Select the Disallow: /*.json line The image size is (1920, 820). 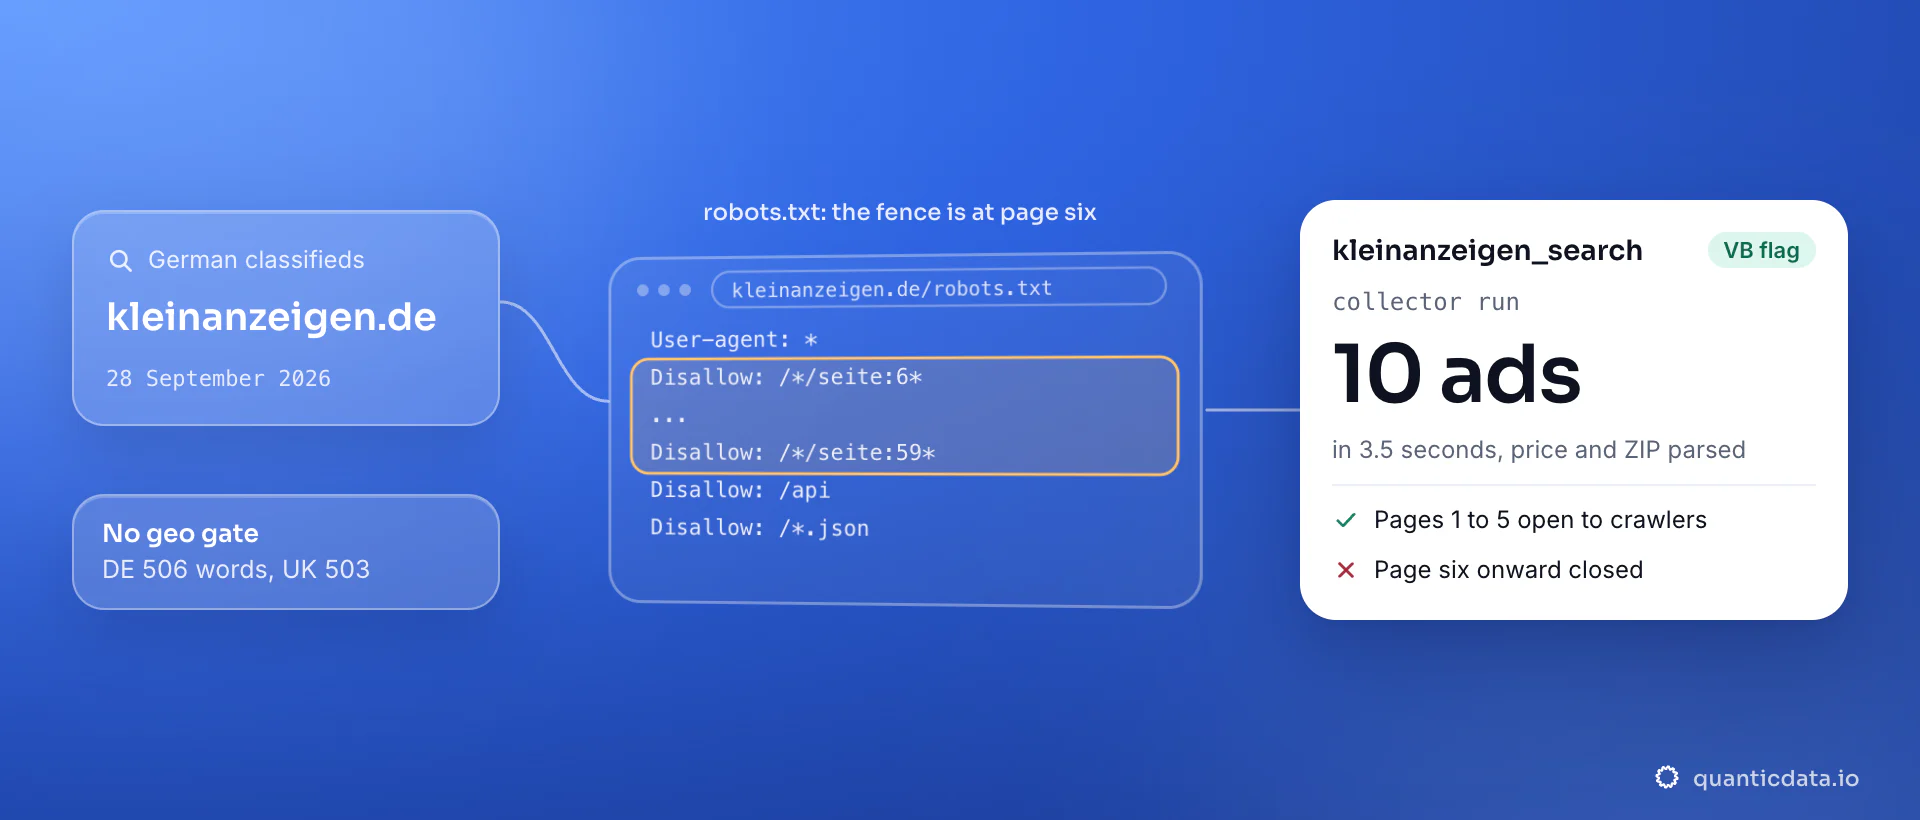760,528
